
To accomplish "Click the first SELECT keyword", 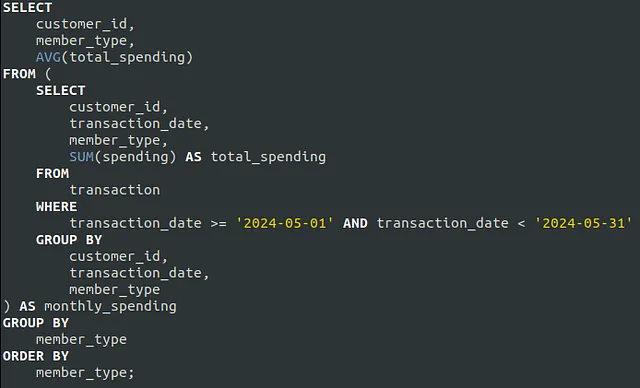I will 27,7.
